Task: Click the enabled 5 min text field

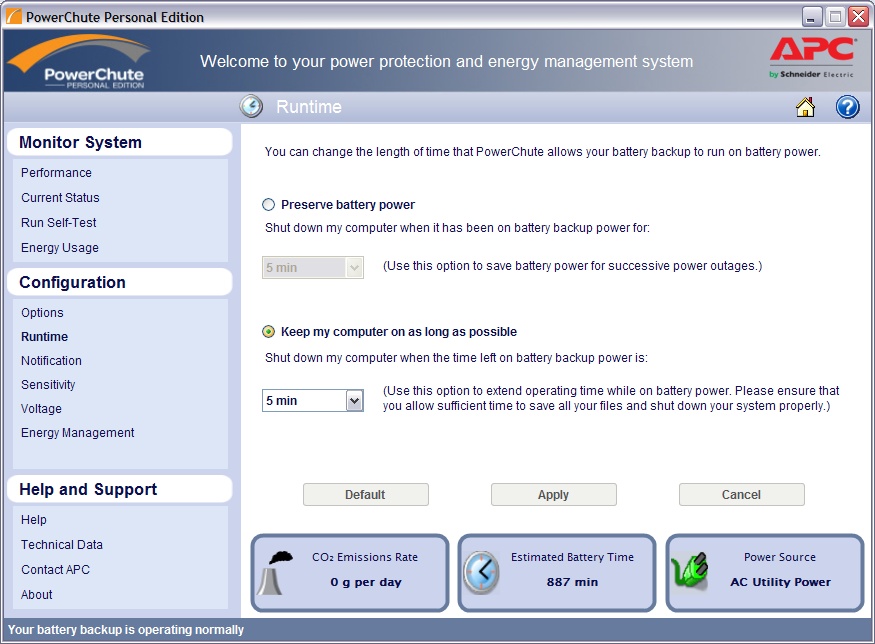Action: pos(305,401)
